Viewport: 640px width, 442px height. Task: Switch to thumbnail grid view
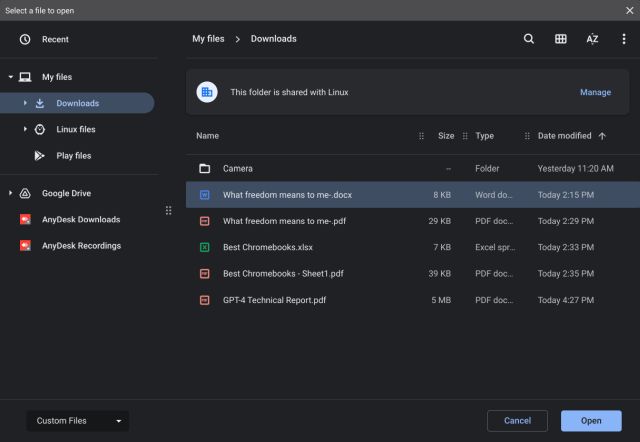pyautogui.click(x=561, y=39)
